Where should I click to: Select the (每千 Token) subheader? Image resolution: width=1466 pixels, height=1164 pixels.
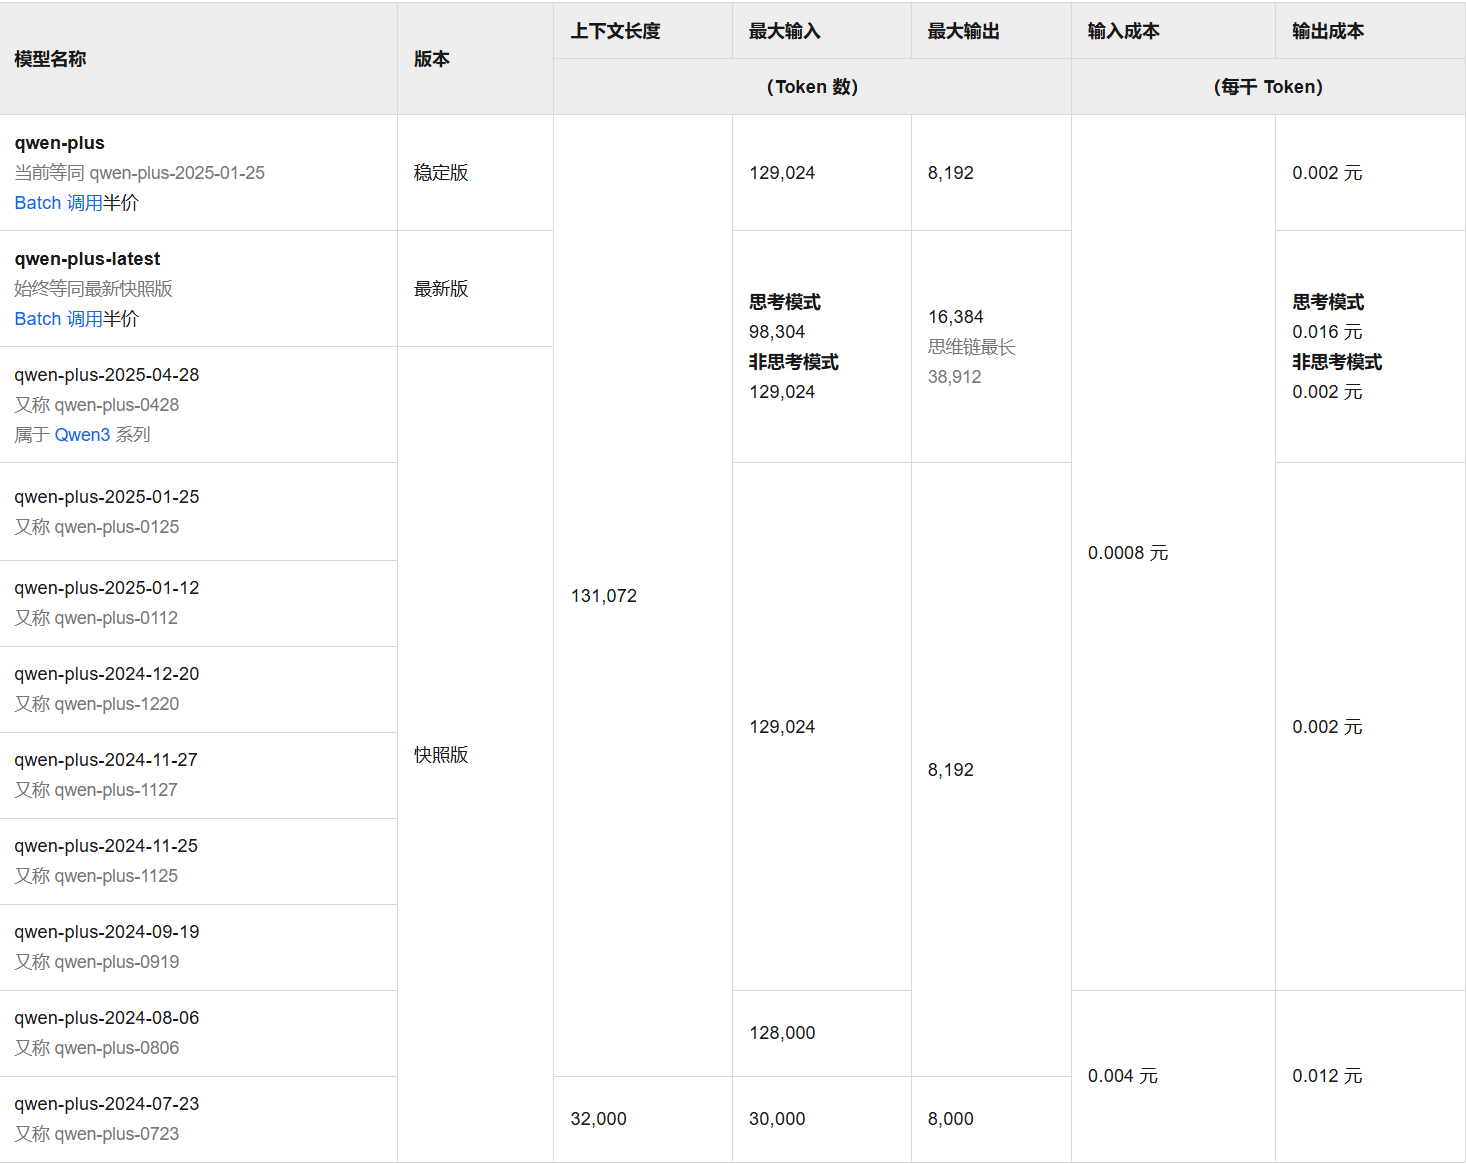pos(1268,87)
